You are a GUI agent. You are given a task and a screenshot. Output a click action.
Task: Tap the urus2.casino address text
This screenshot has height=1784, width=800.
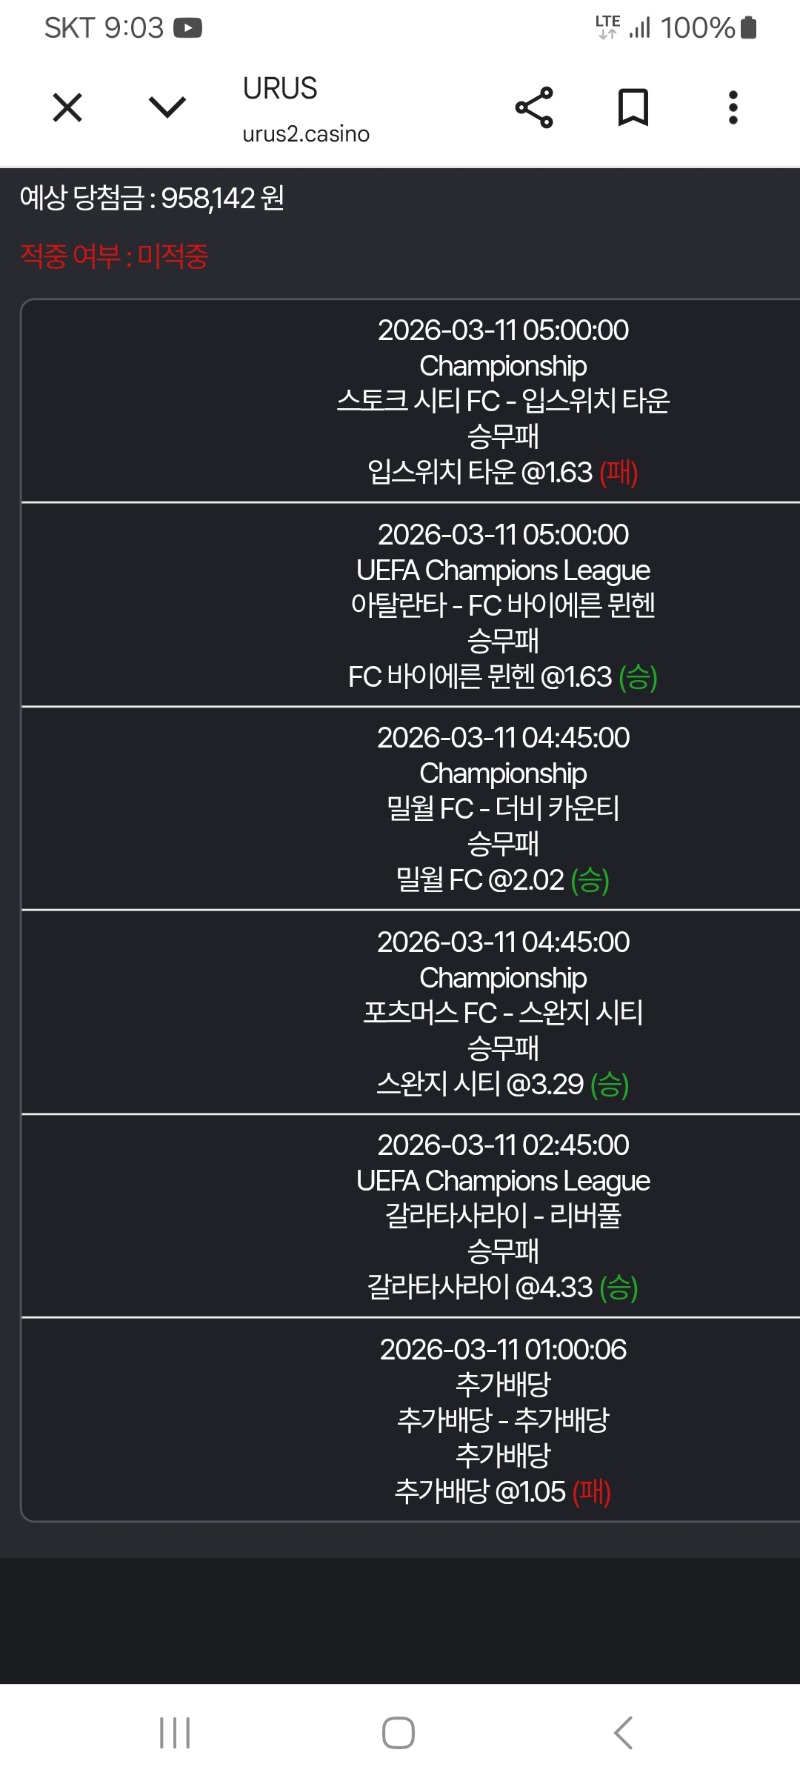click(306, 134)
